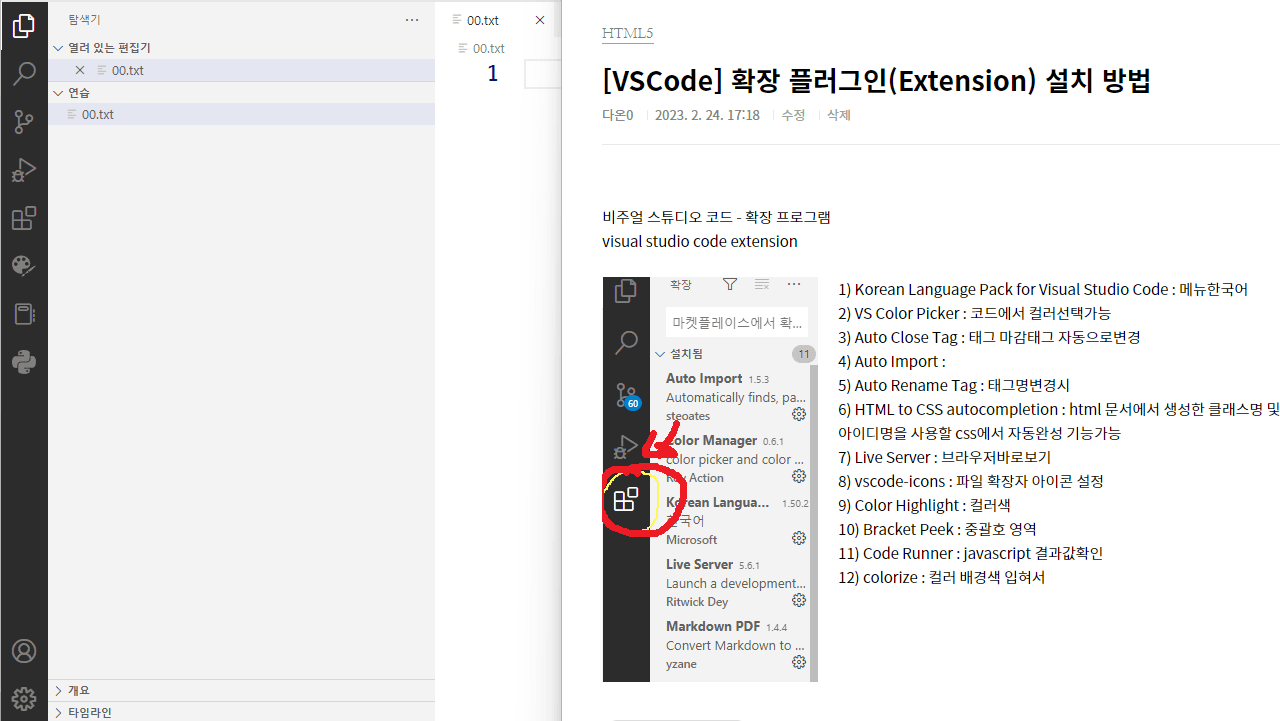
Task: Click the Markdown PDF entry in image
Action: coord(736,645)
